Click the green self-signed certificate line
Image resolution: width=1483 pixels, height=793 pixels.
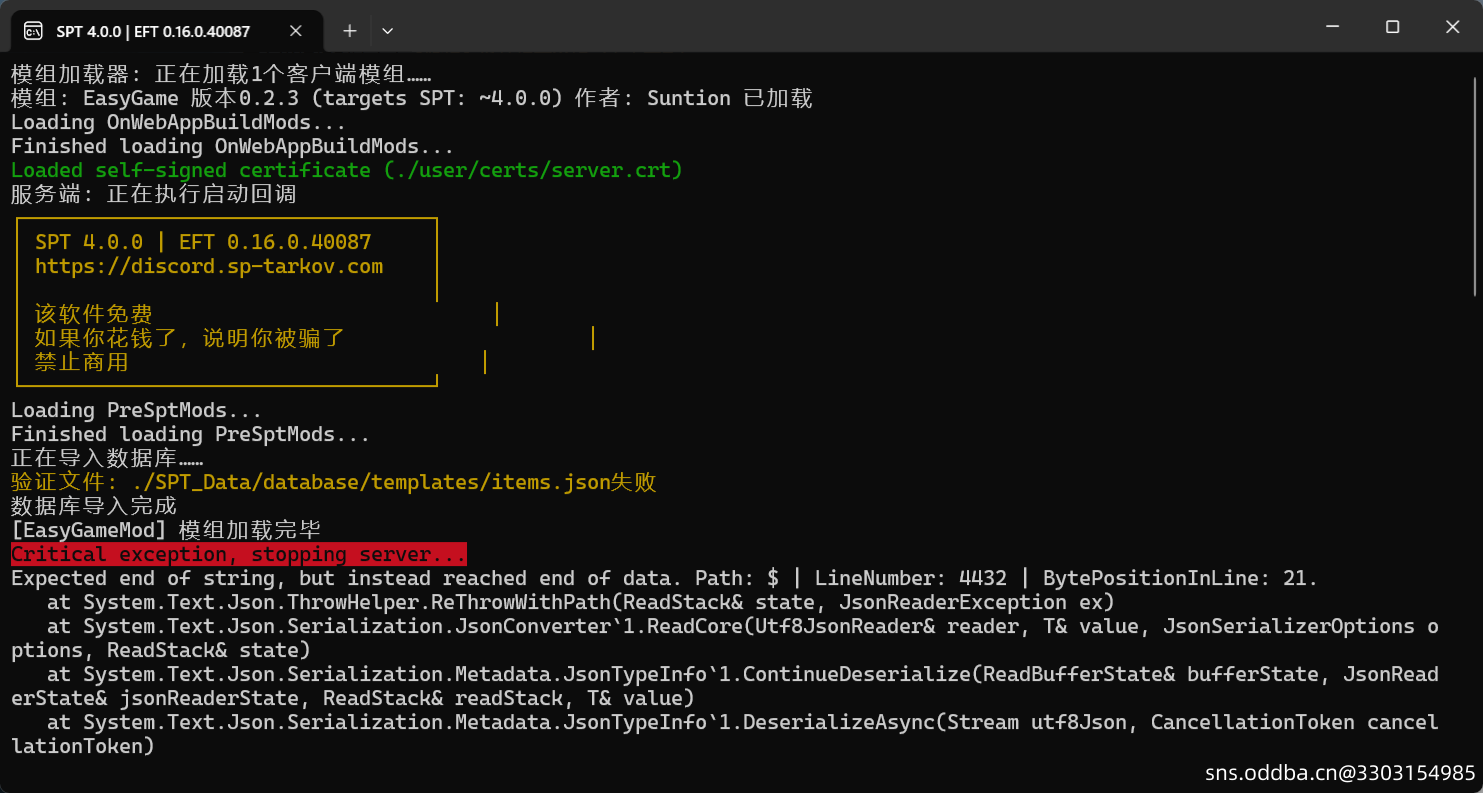click(346, 171)
